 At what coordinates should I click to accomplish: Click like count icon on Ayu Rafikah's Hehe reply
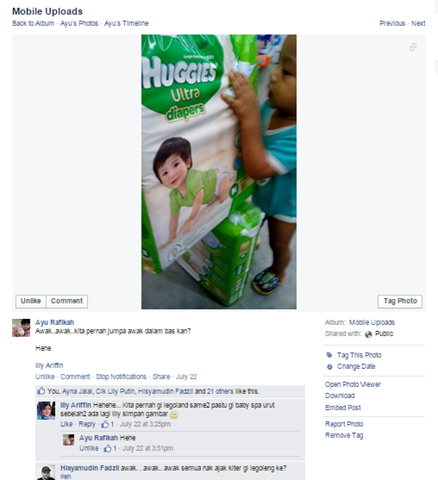(107, 448)
